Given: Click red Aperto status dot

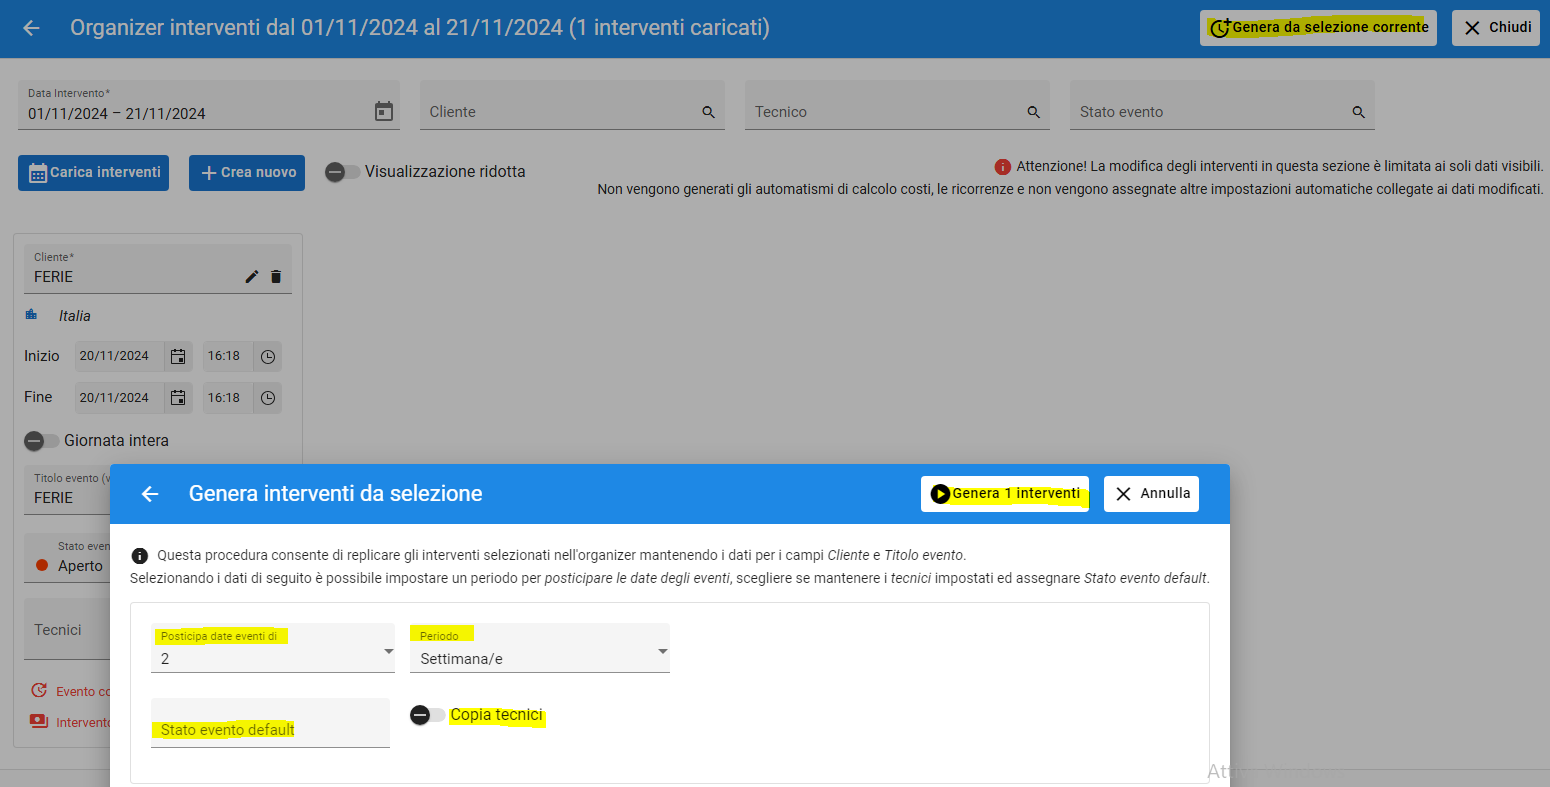Looking at the screenshot, I should (42, 566).
